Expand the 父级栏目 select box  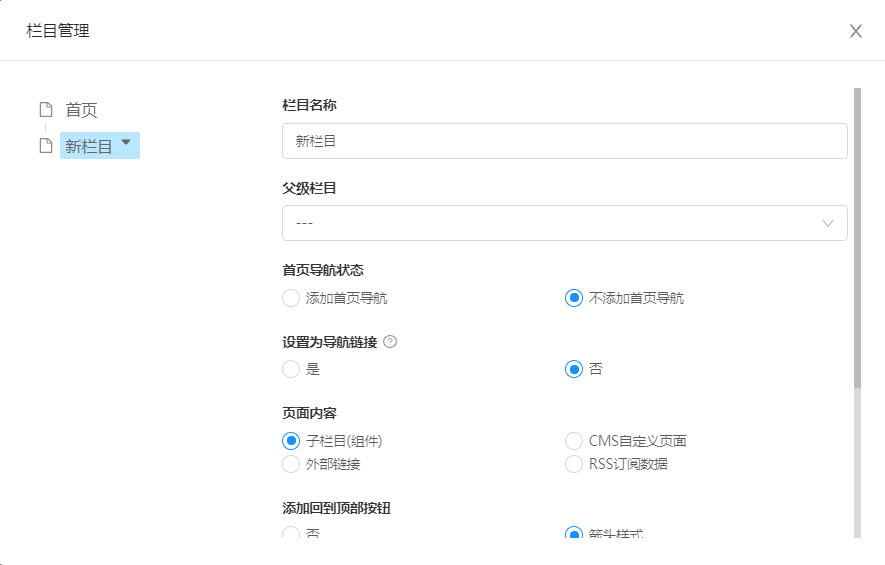[564, 223]
